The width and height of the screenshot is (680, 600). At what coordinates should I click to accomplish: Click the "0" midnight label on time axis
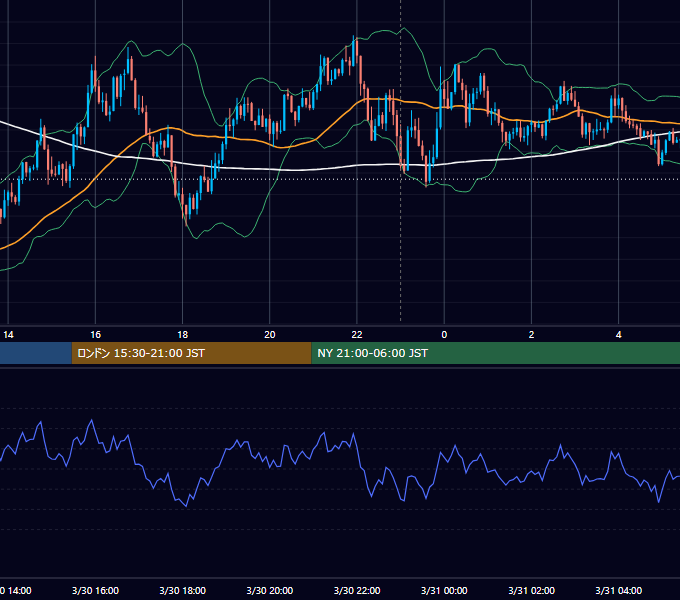click(x=444, y=335)
